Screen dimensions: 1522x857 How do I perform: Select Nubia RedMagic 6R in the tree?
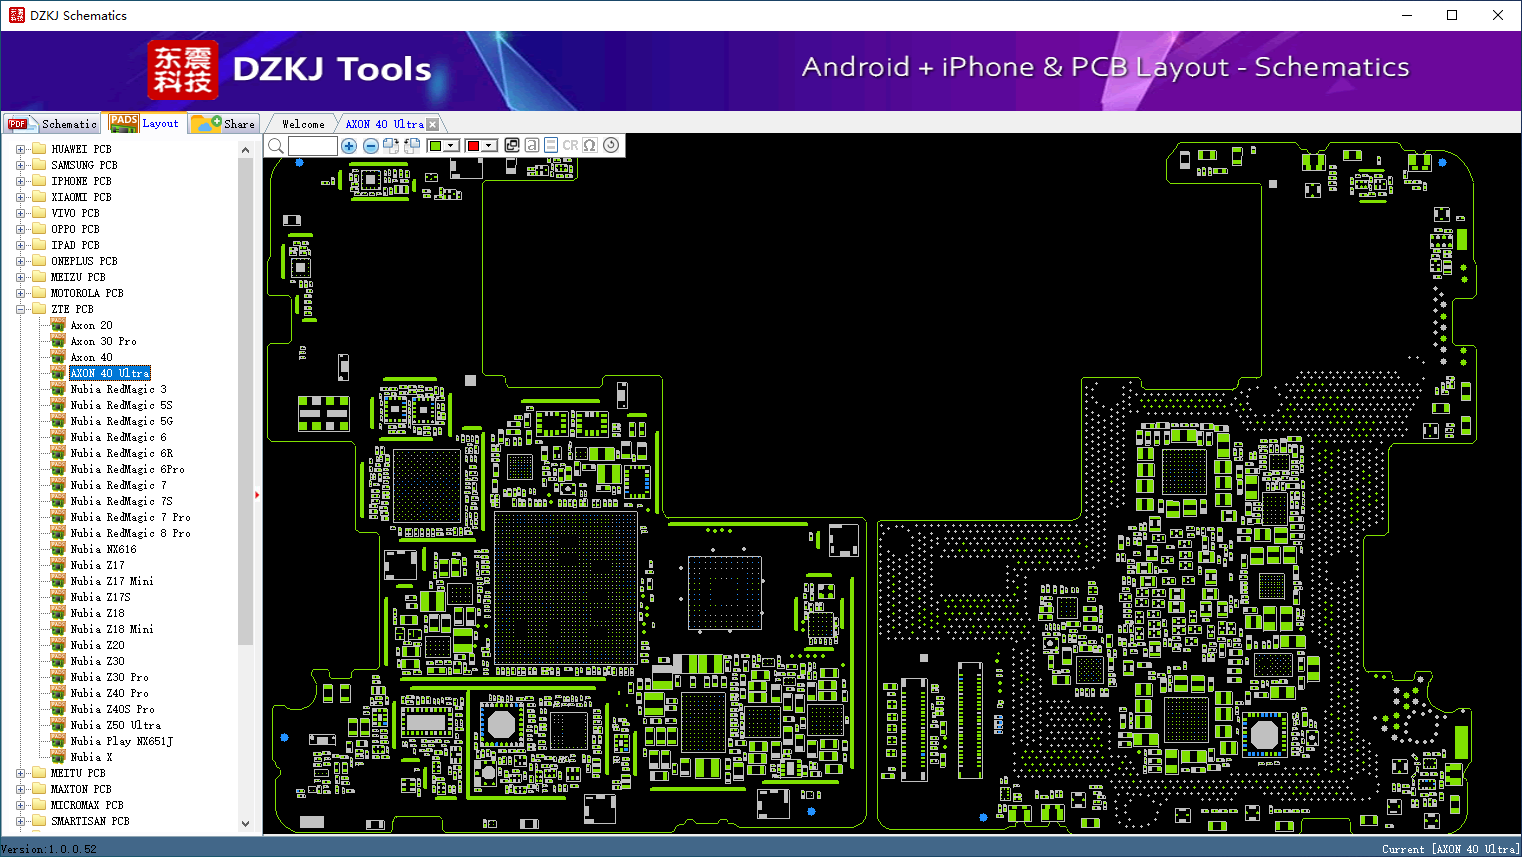121,453
